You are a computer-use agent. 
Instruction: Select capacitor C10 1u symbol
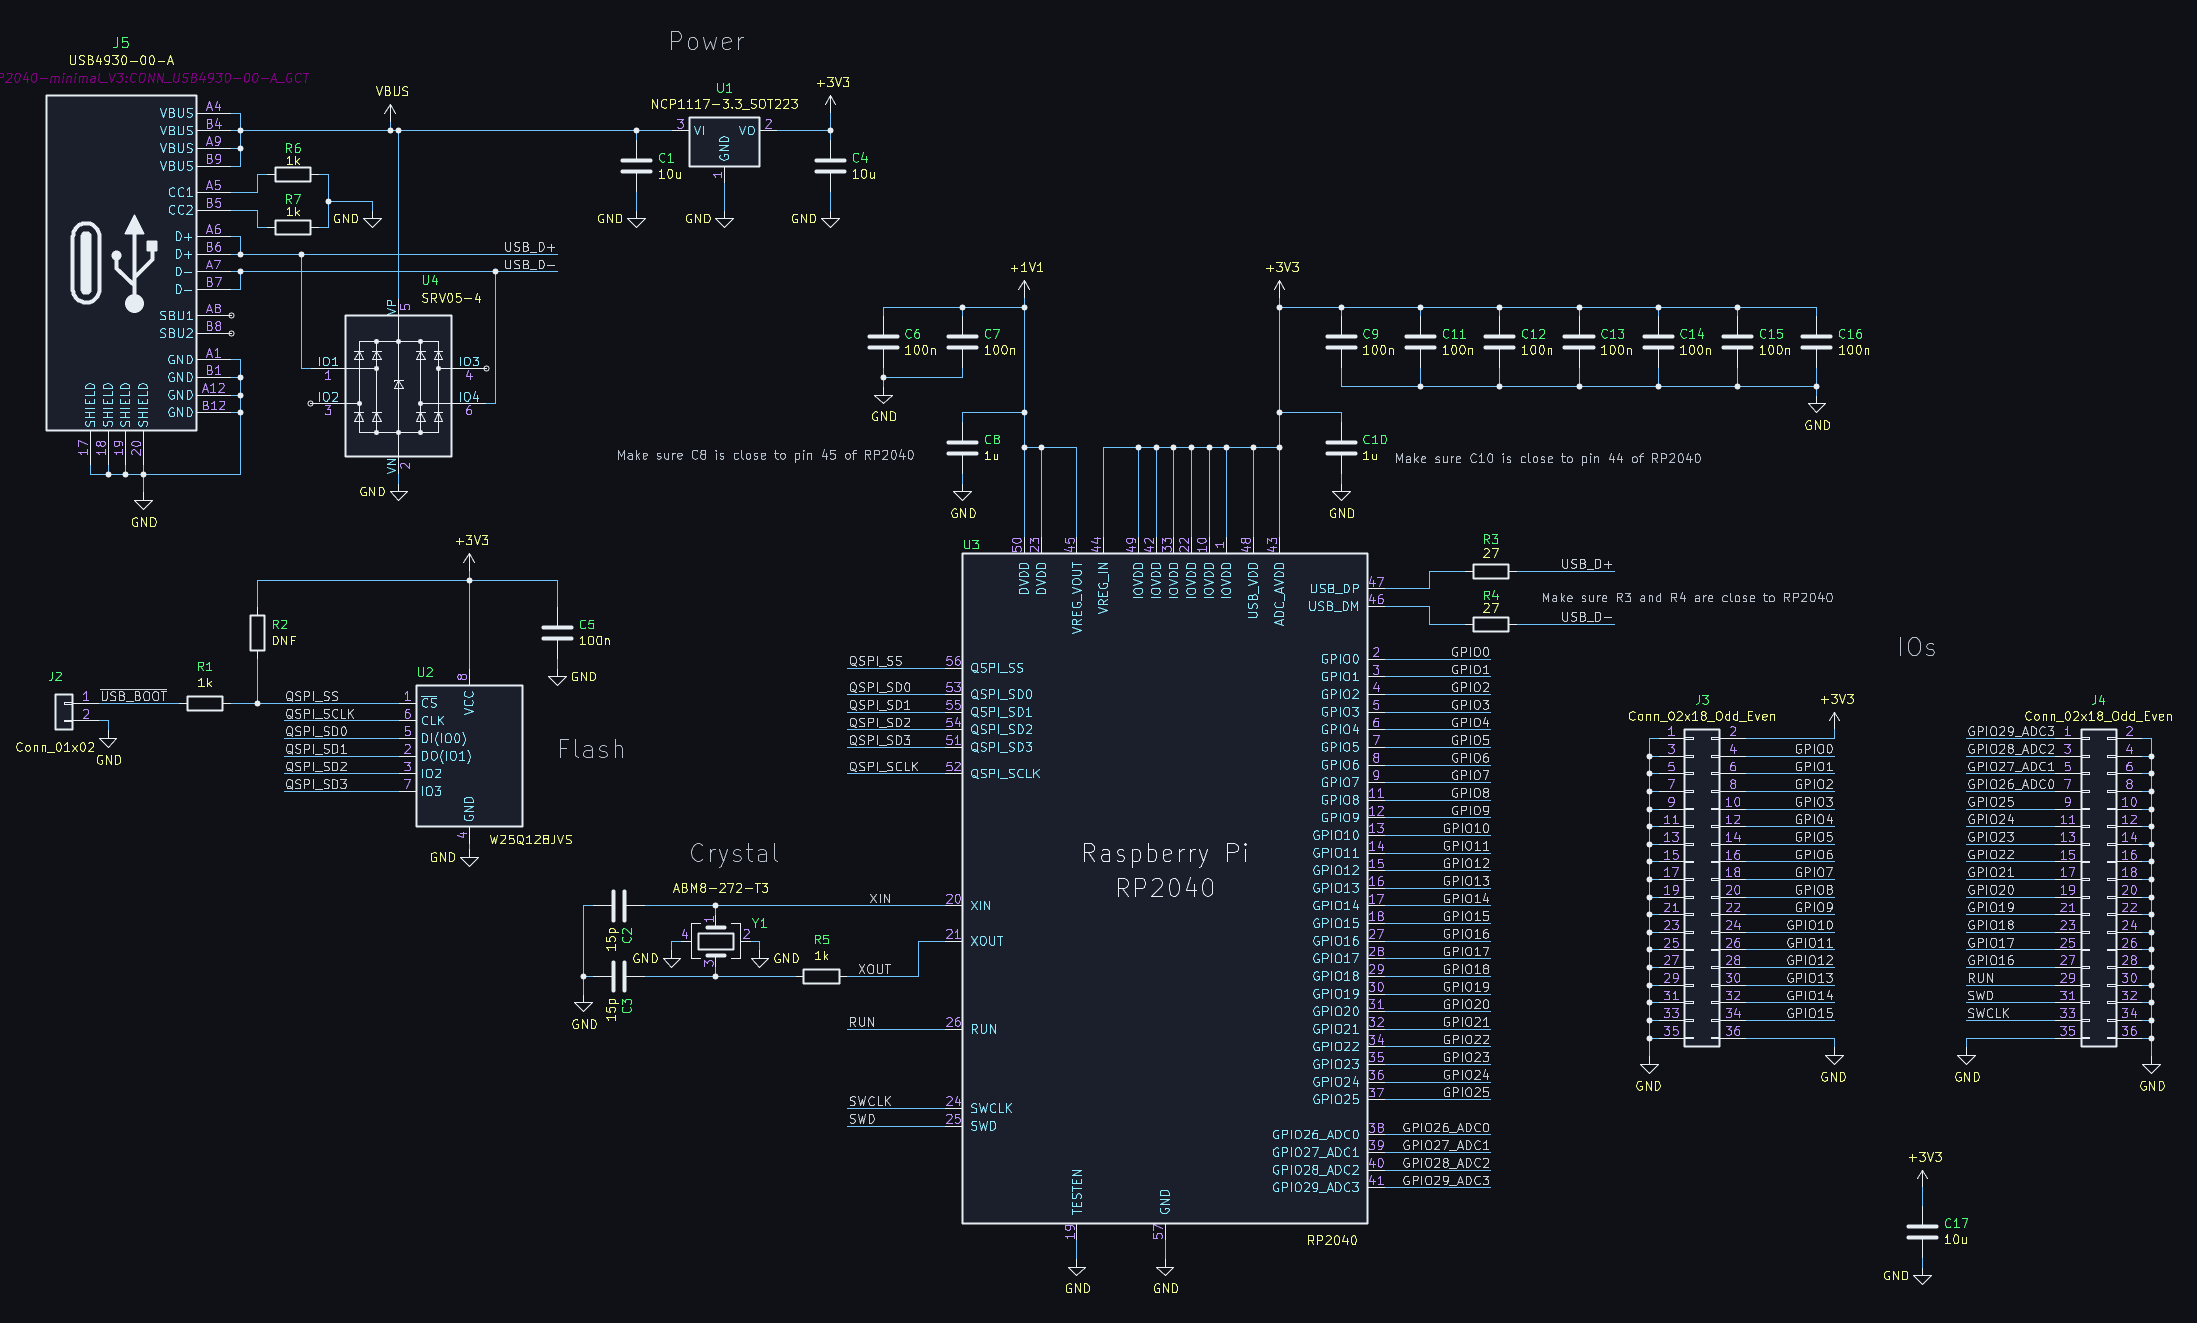coord(1341,447)
